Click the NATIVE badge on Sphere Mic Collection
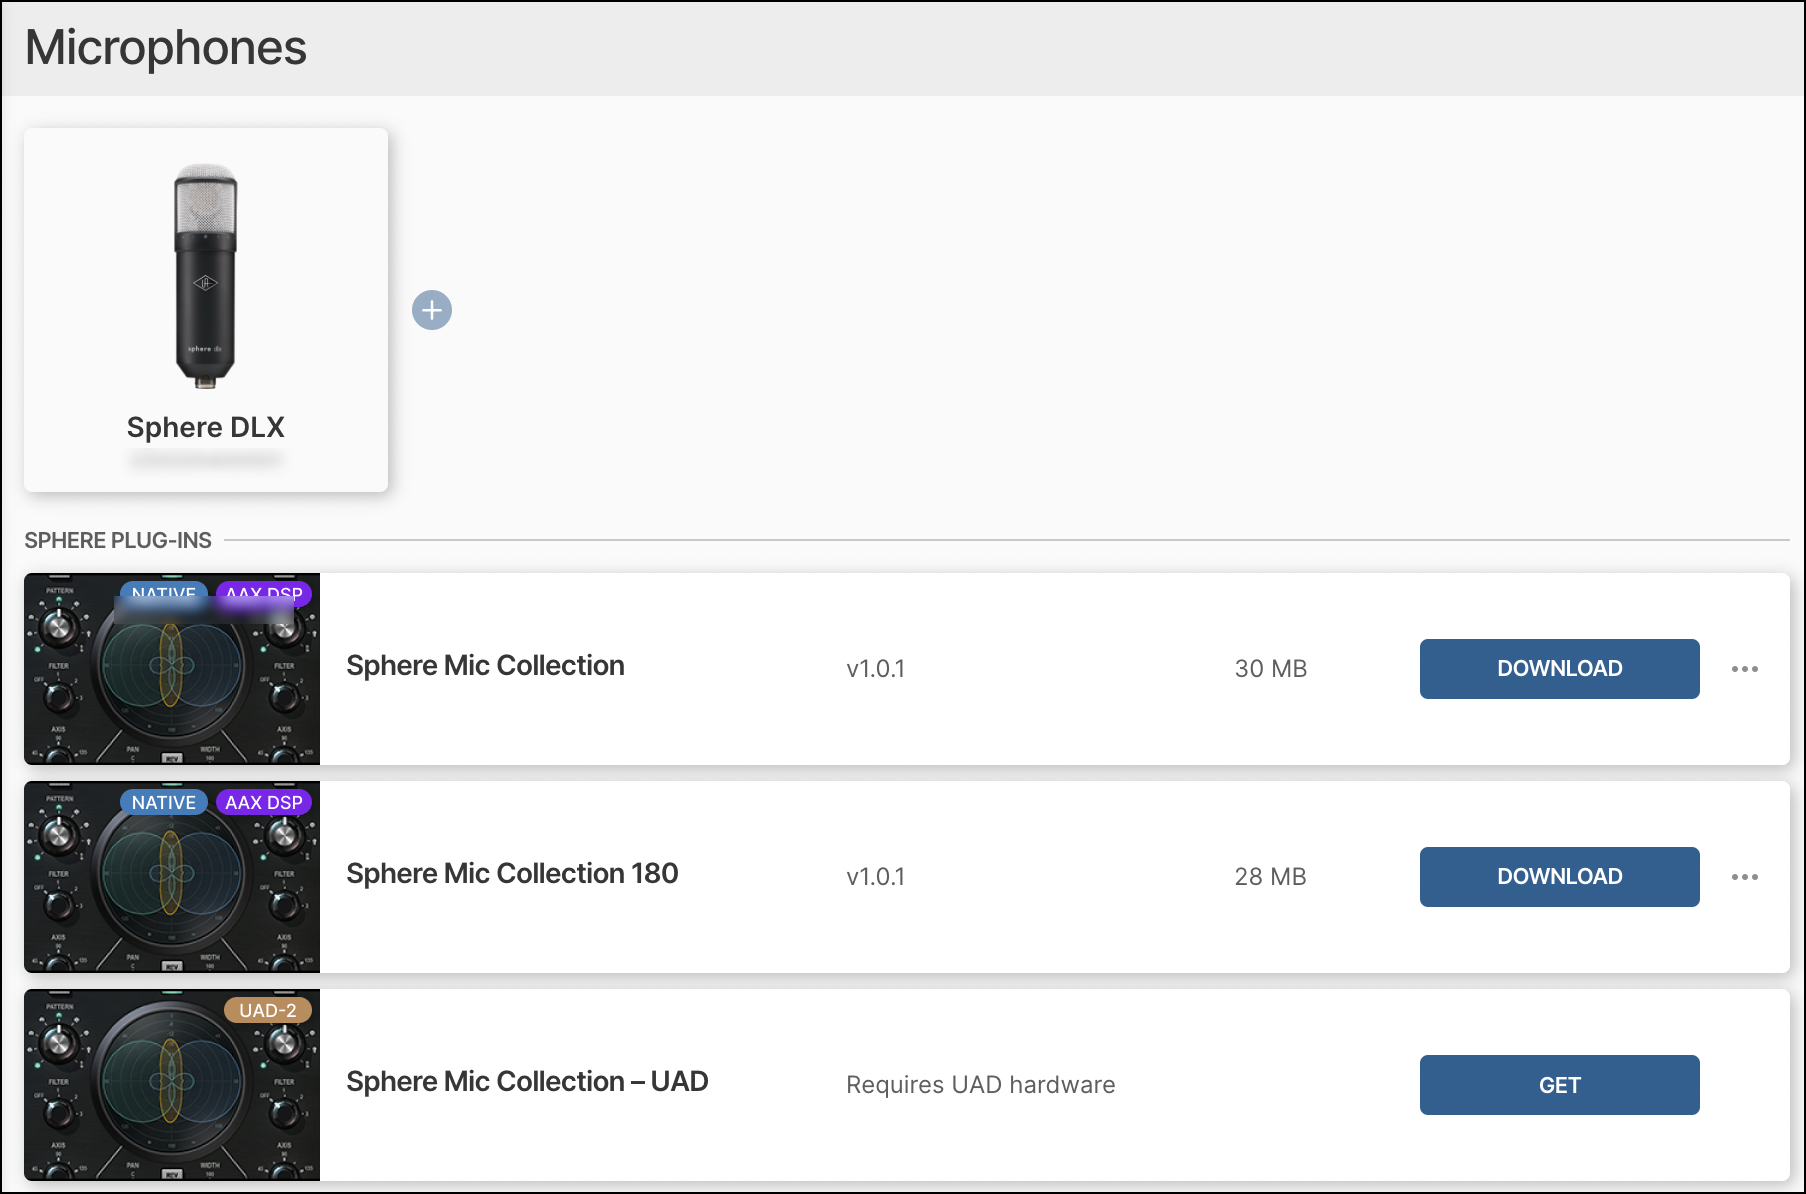The image size is (1806, 1194). 164,595
